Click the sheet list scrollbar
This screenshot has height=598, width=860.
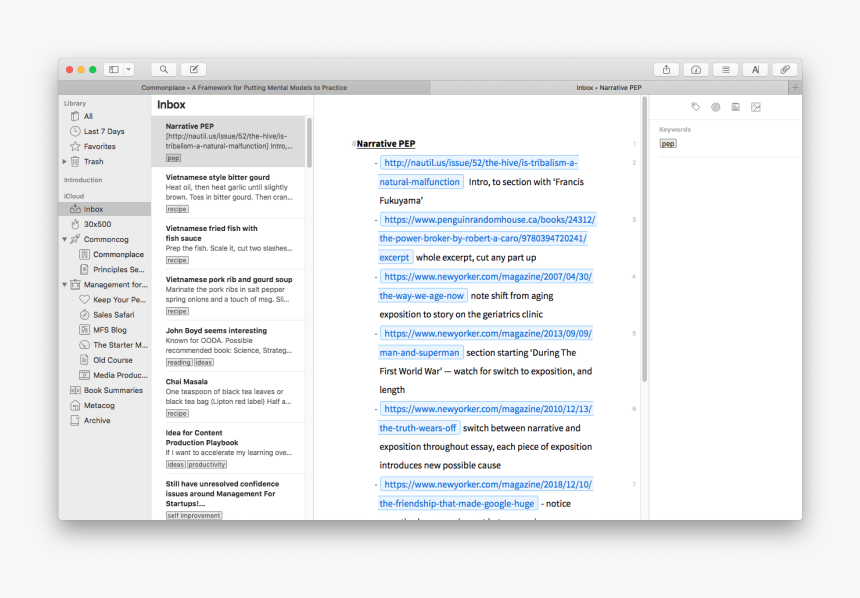pyautogui.click(x=309, y=143)
